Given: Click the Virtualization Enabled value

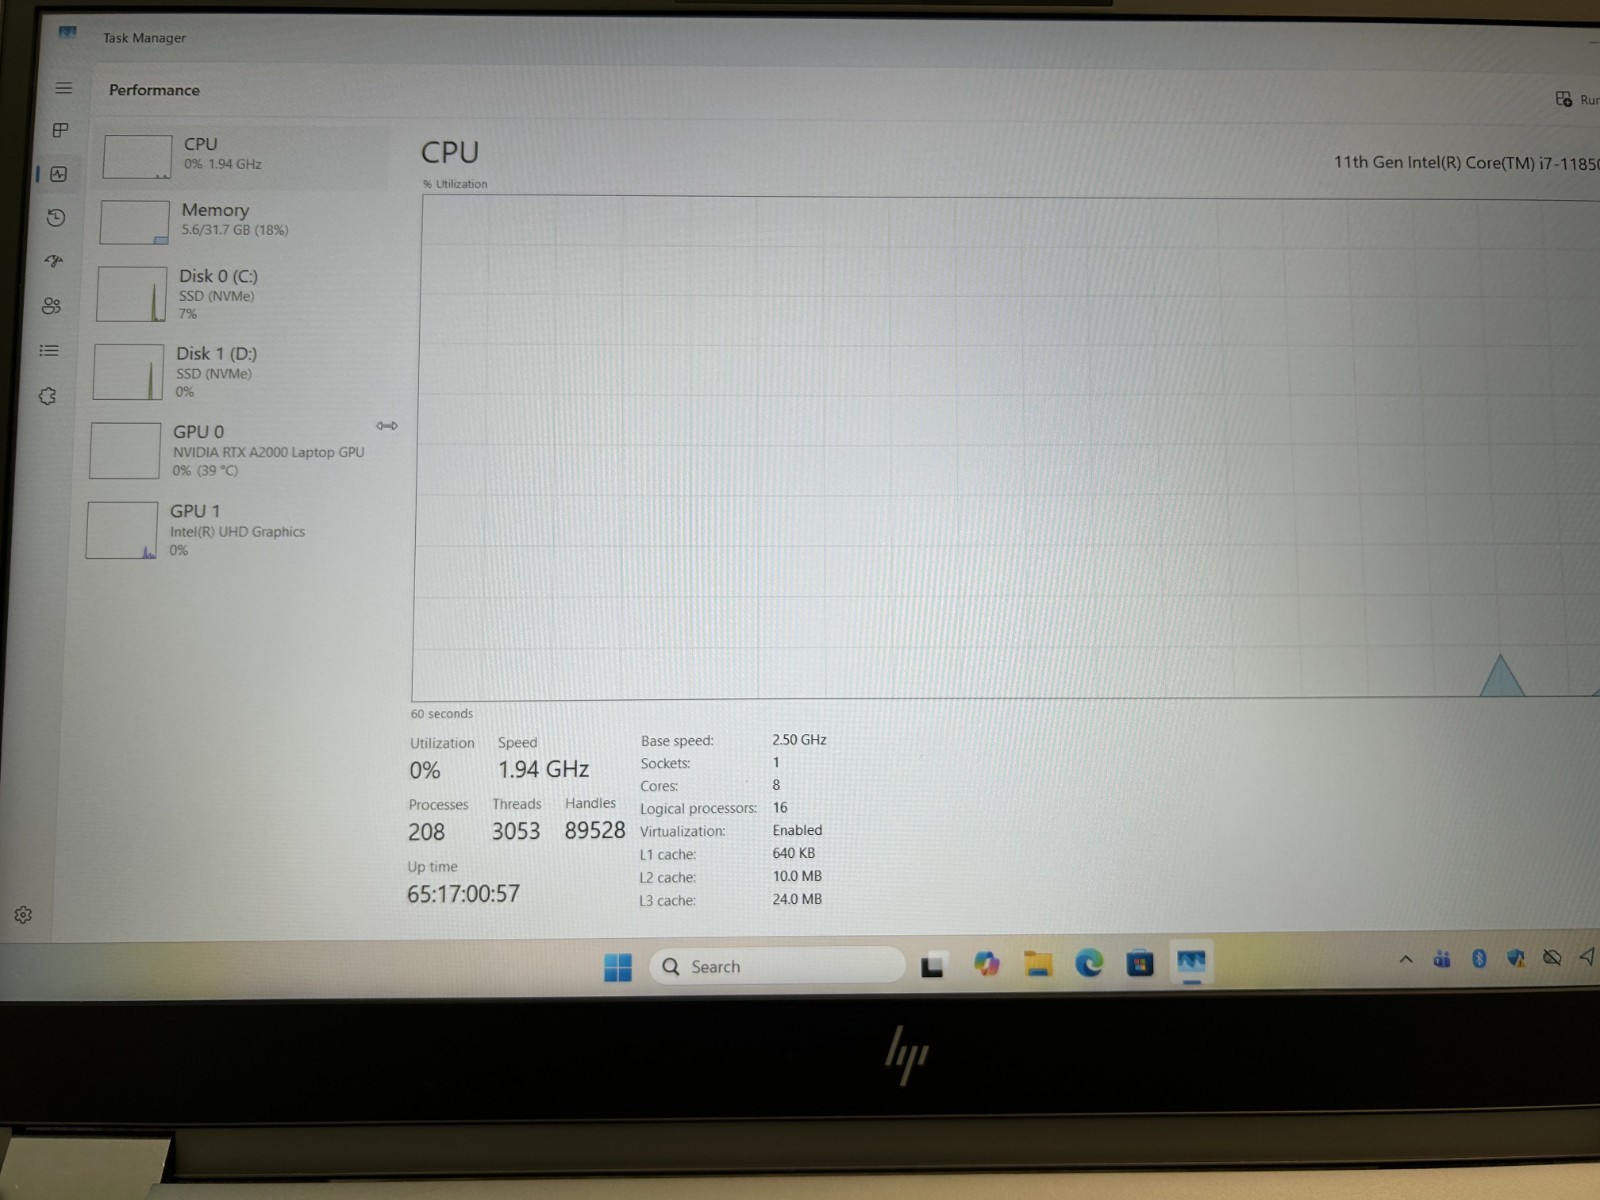Looking at the screenshot, I should 797,830.
